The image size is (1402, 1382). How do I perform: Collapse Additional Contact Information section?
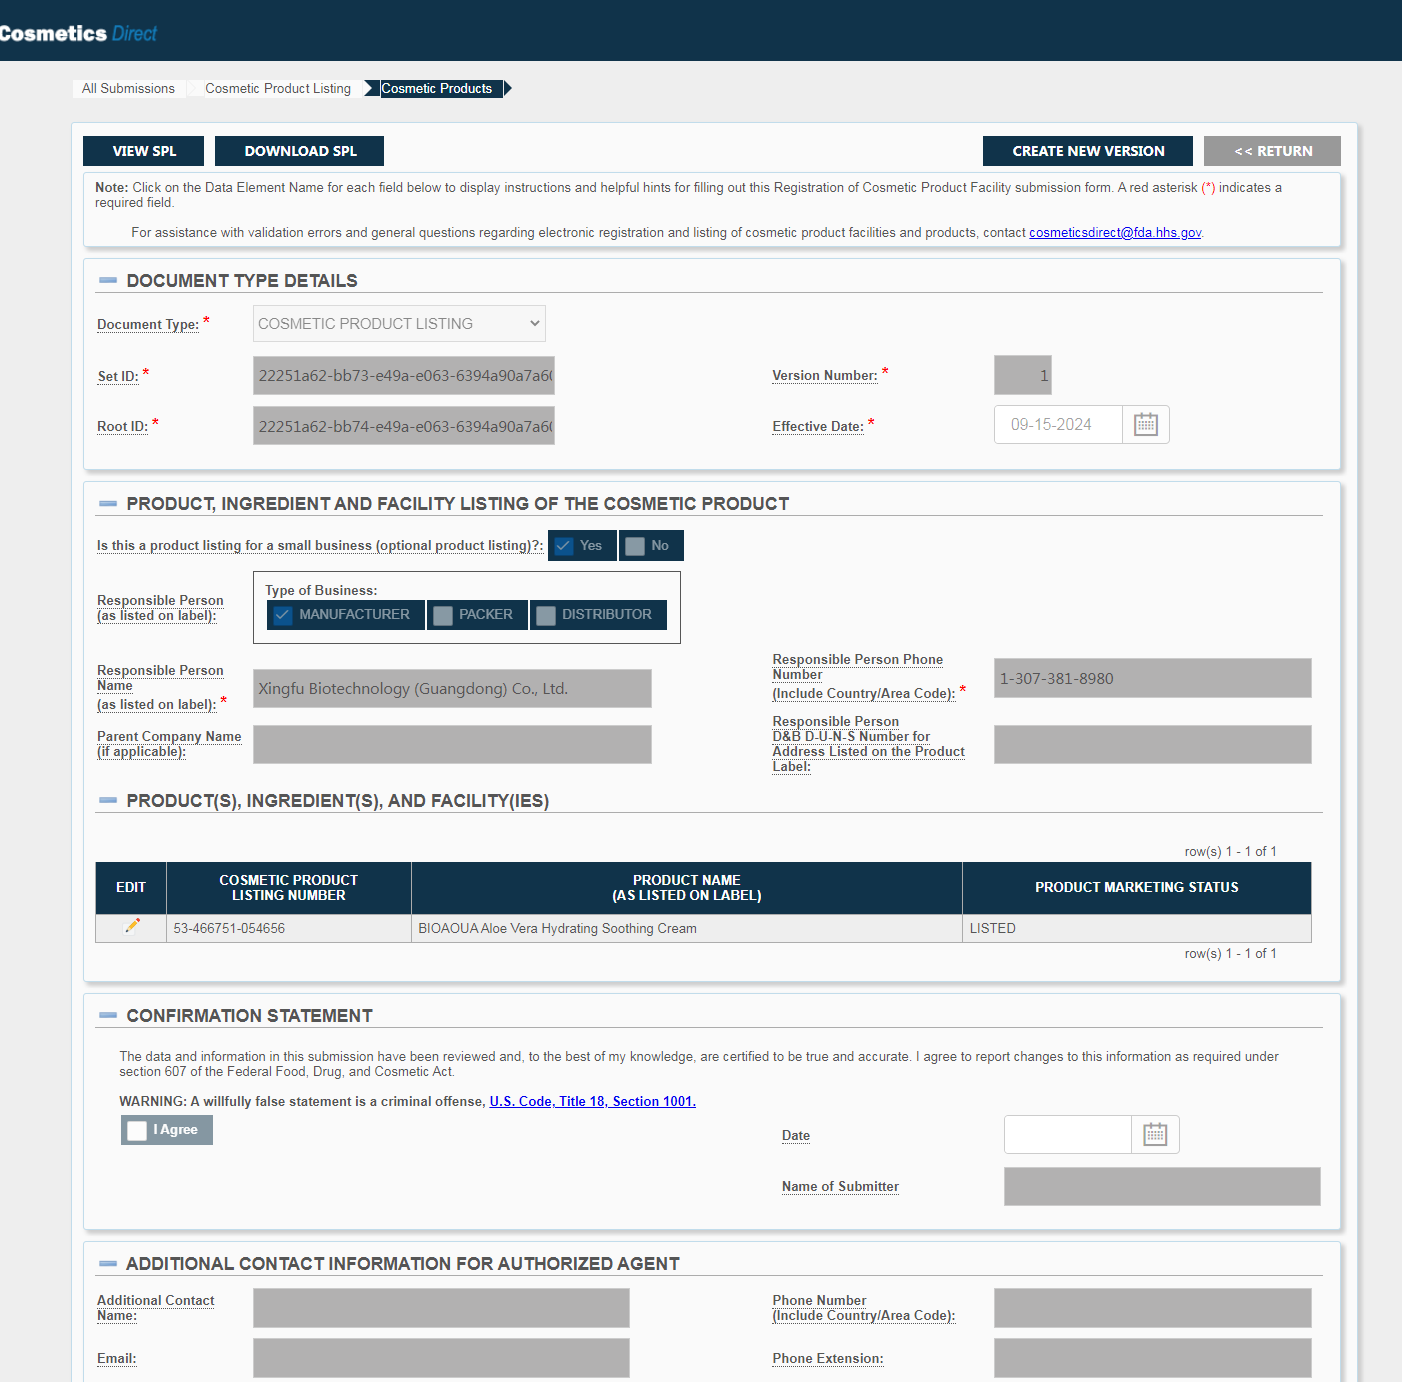click(x=108, y=1264)
